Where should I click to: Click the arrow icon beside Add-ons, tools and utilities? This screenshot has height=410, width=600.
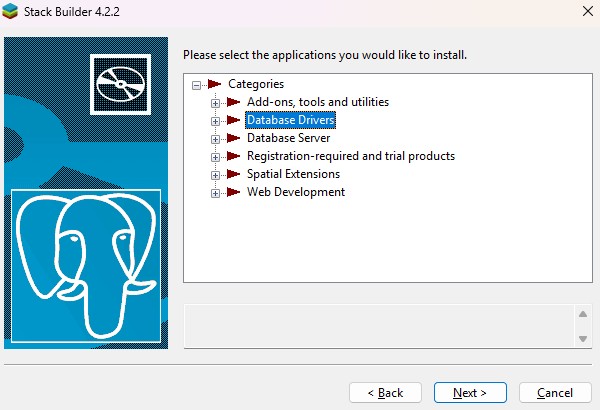click(233, 102)
